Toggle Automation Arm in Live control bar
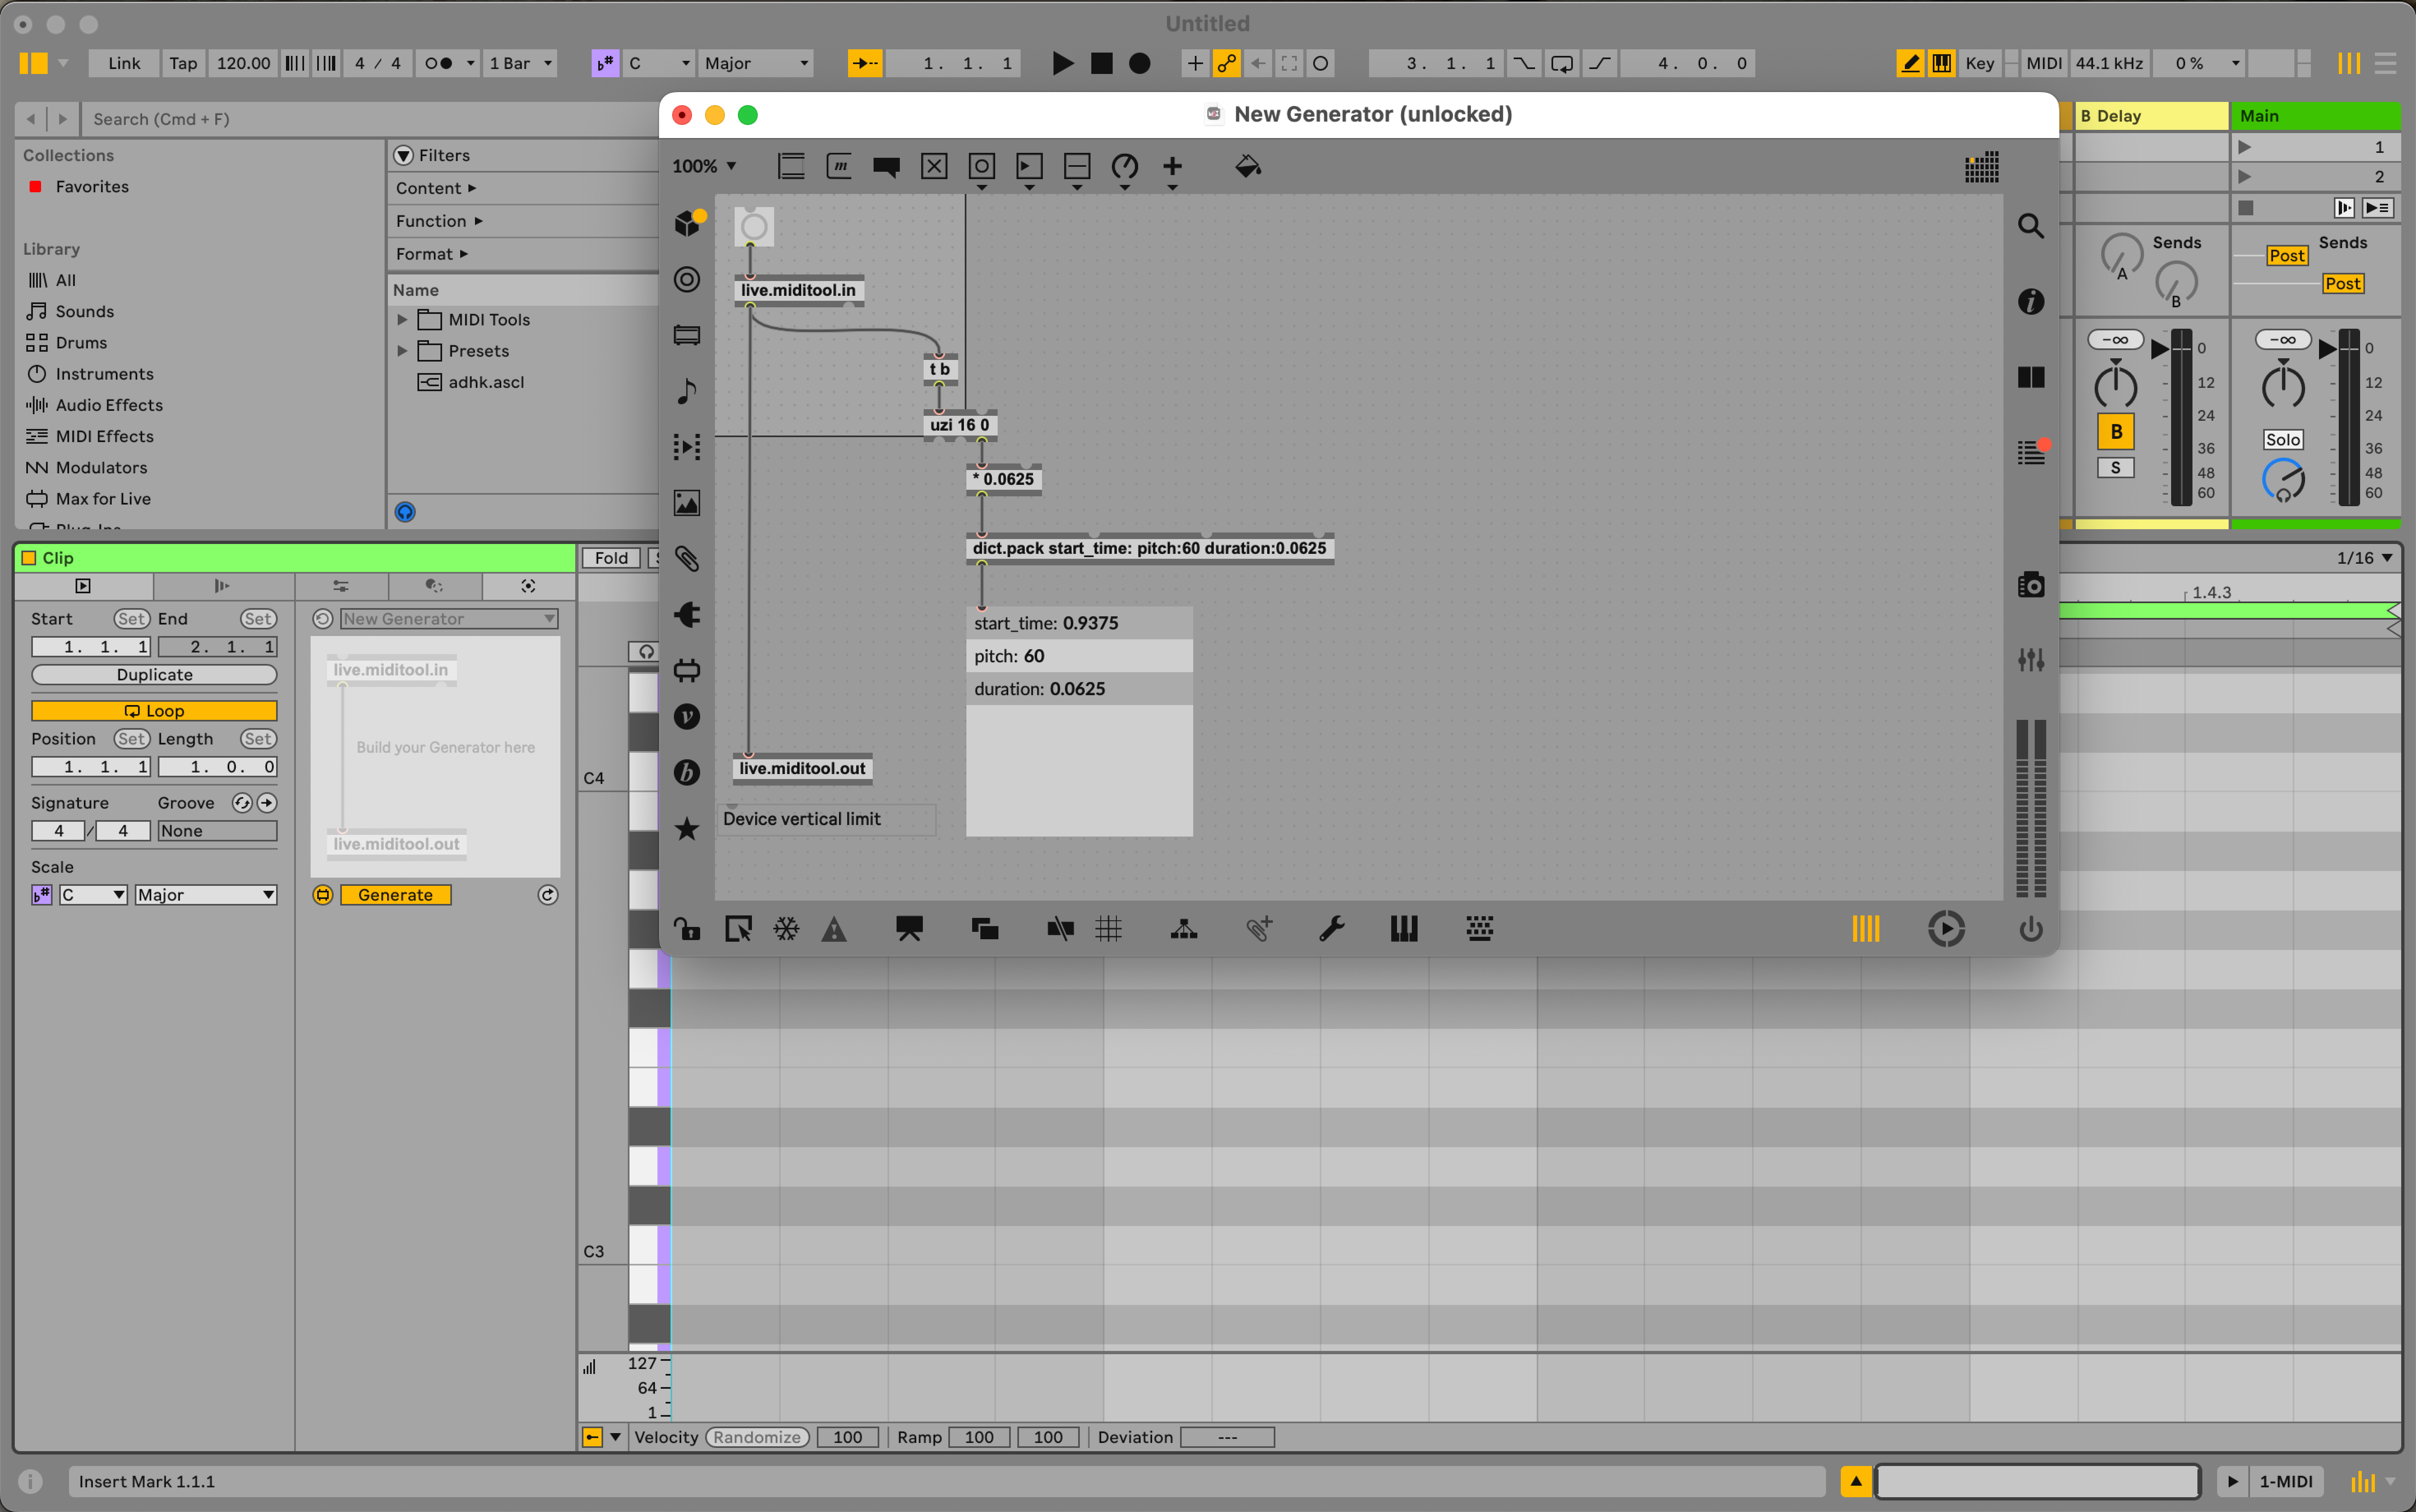 [1227, 63]
